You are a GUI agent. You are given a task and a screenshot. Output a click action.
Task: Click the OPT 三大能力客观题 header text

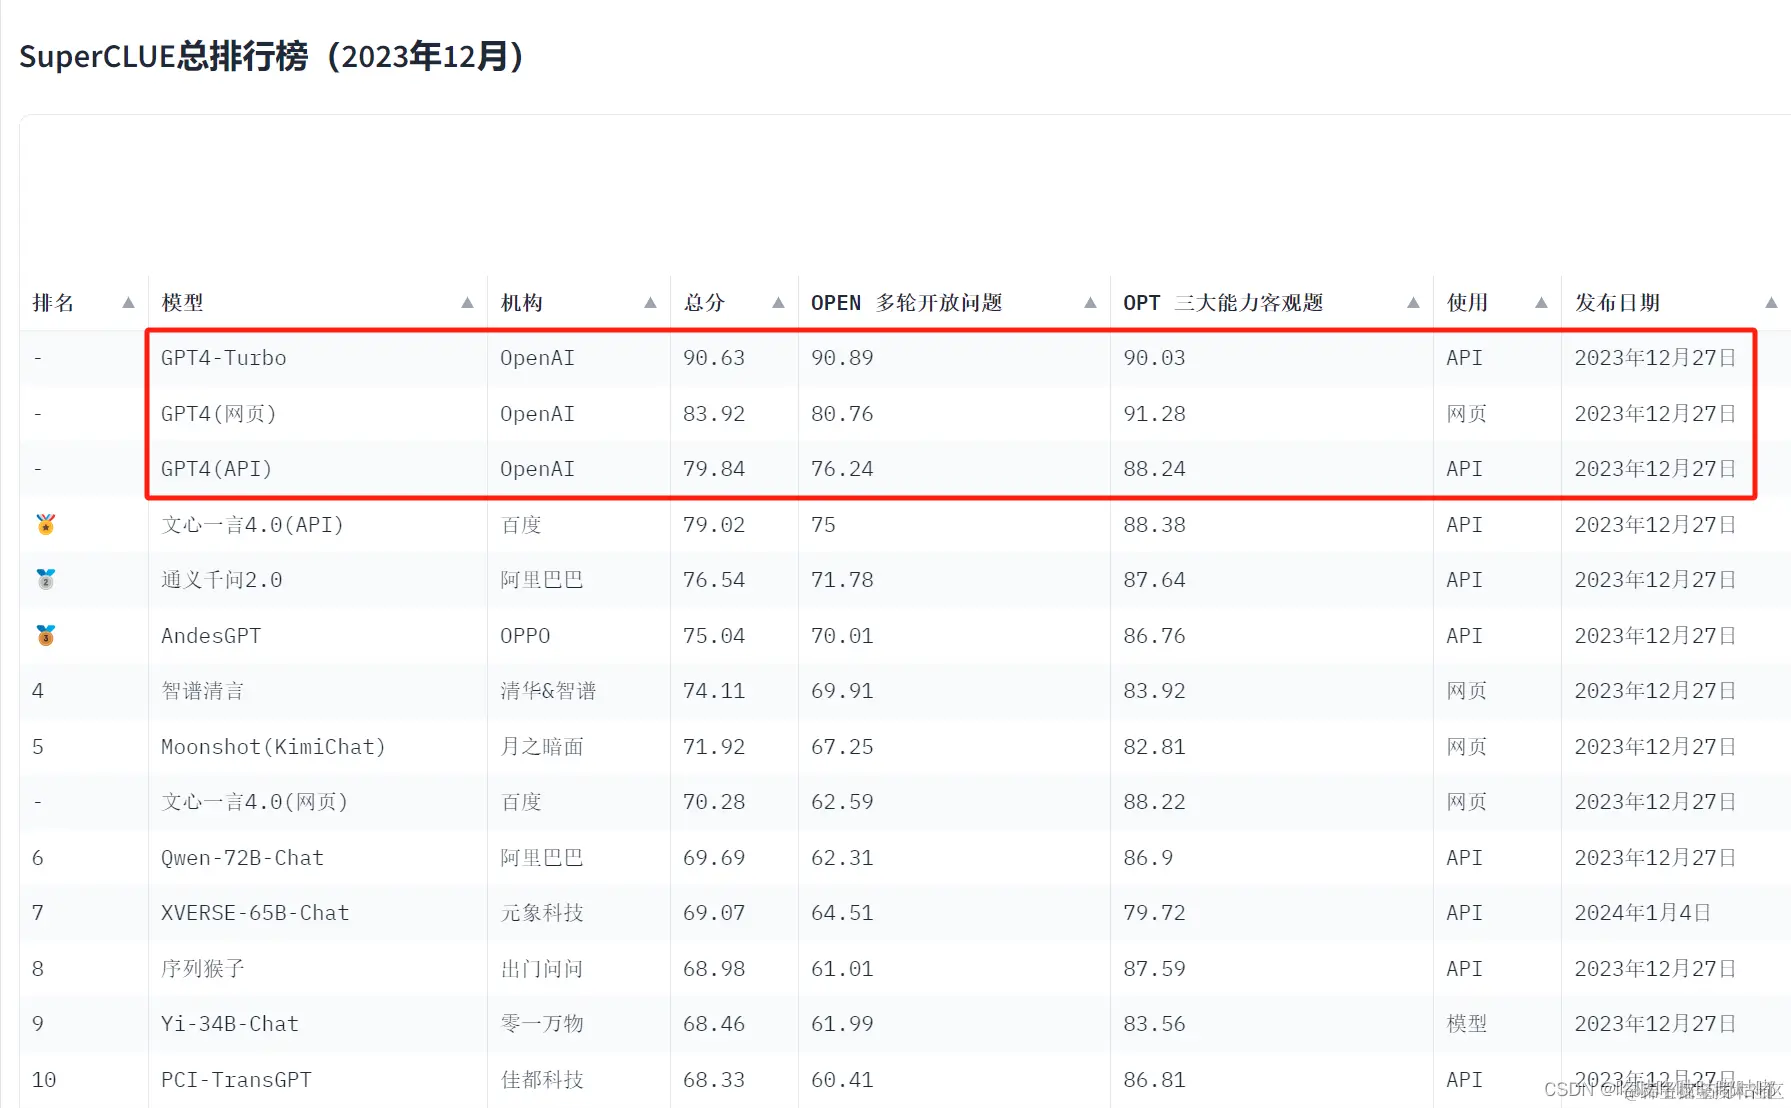point(1223,303)
